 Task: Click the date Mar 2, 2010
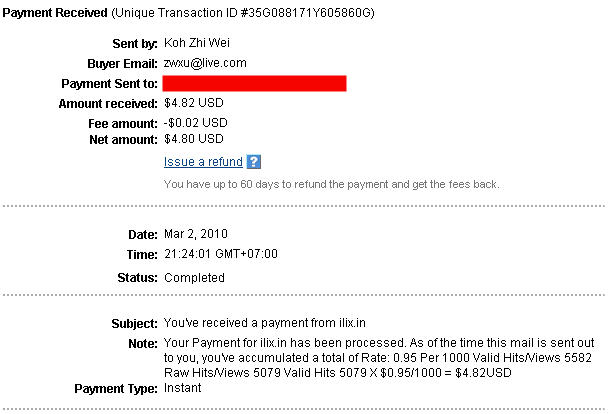coord(196,234)
